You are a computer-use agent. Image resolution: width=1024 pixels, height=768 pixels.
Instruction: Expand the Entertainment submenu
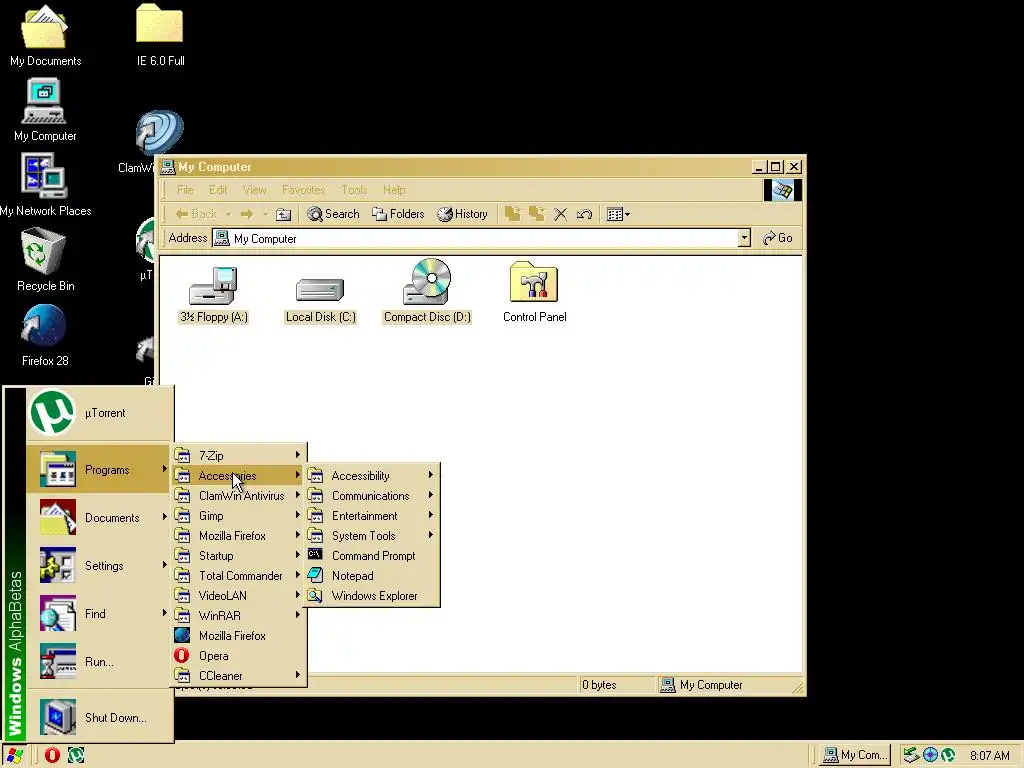click(372, 516)
